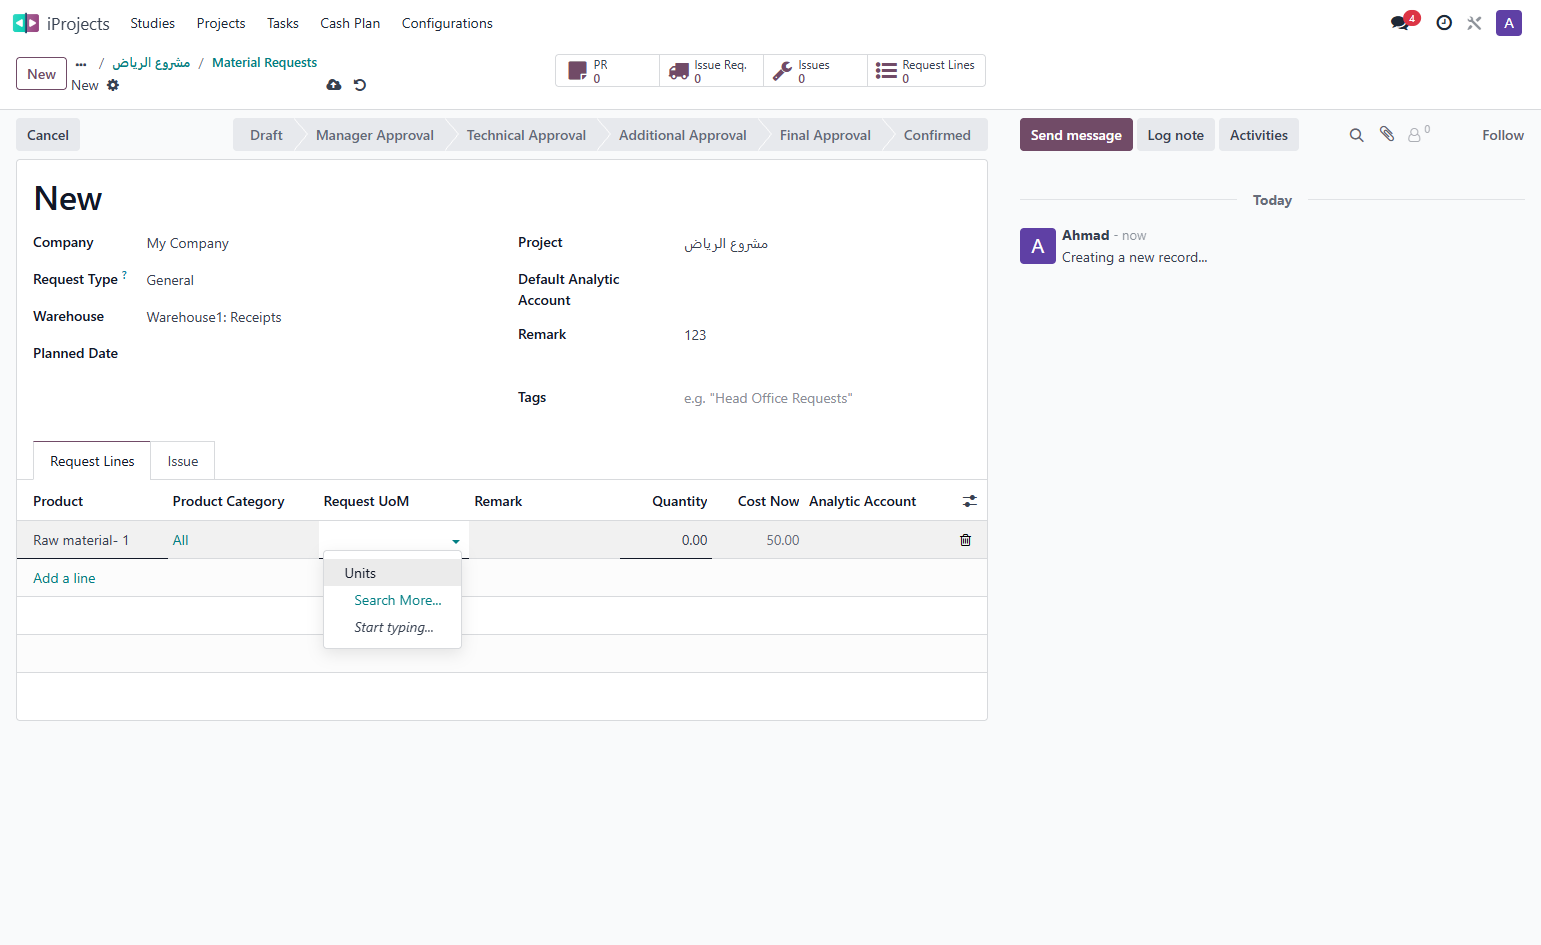Click Add a line link
1541x945 pixels.
click(x=64, y=578)
